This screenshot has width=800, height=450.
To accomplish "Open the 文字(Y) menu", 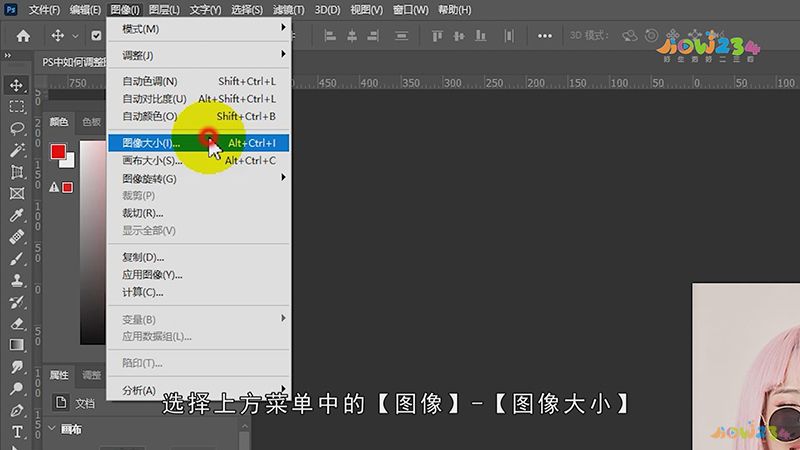I will click(x=206, y=10).
